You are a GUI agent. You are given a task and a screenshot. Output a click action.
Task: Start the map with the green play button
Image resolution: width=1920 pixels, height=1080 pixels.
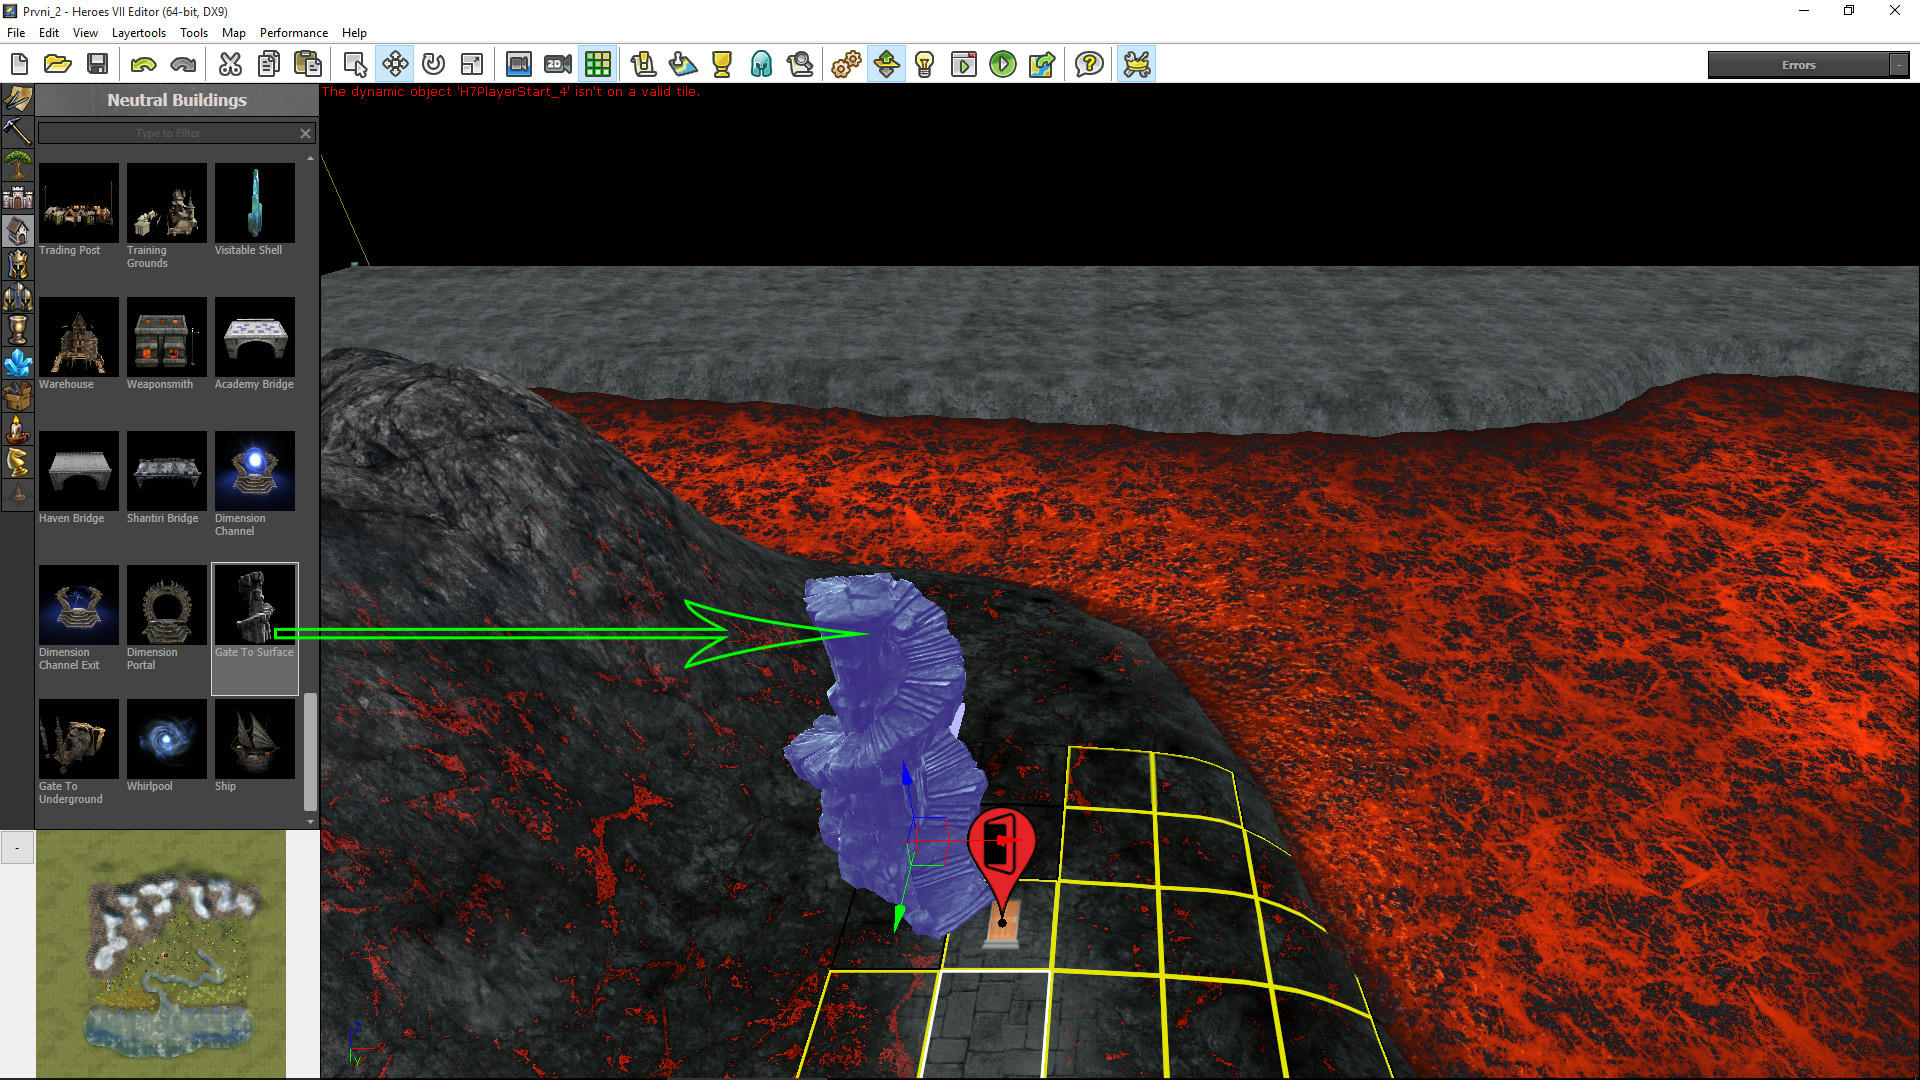[x=1003, y=65]
